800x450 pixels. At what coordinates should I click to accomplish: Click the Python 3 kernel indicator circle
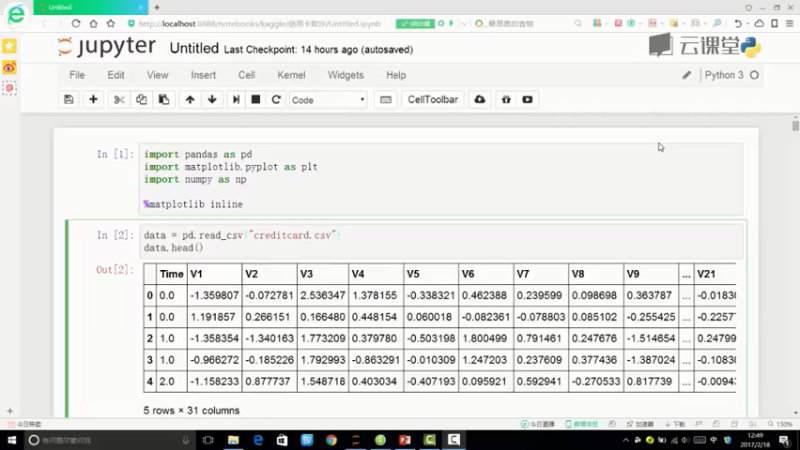click(754, 75)
